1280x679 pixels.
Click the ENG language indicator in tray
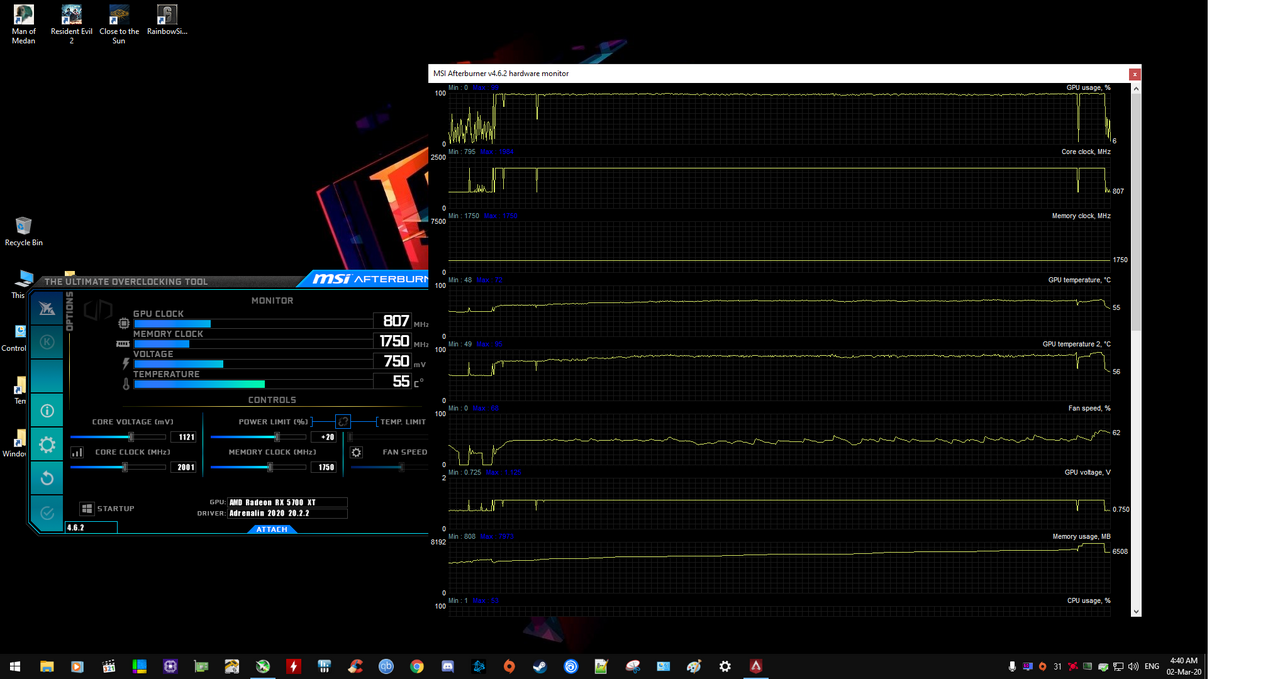1152,666
